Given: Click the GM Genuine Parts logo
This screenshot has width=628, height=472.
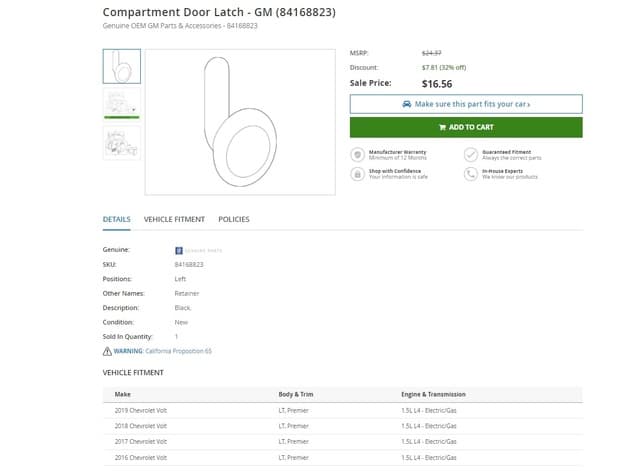Looking at the screenshot, I should [198, 250].
